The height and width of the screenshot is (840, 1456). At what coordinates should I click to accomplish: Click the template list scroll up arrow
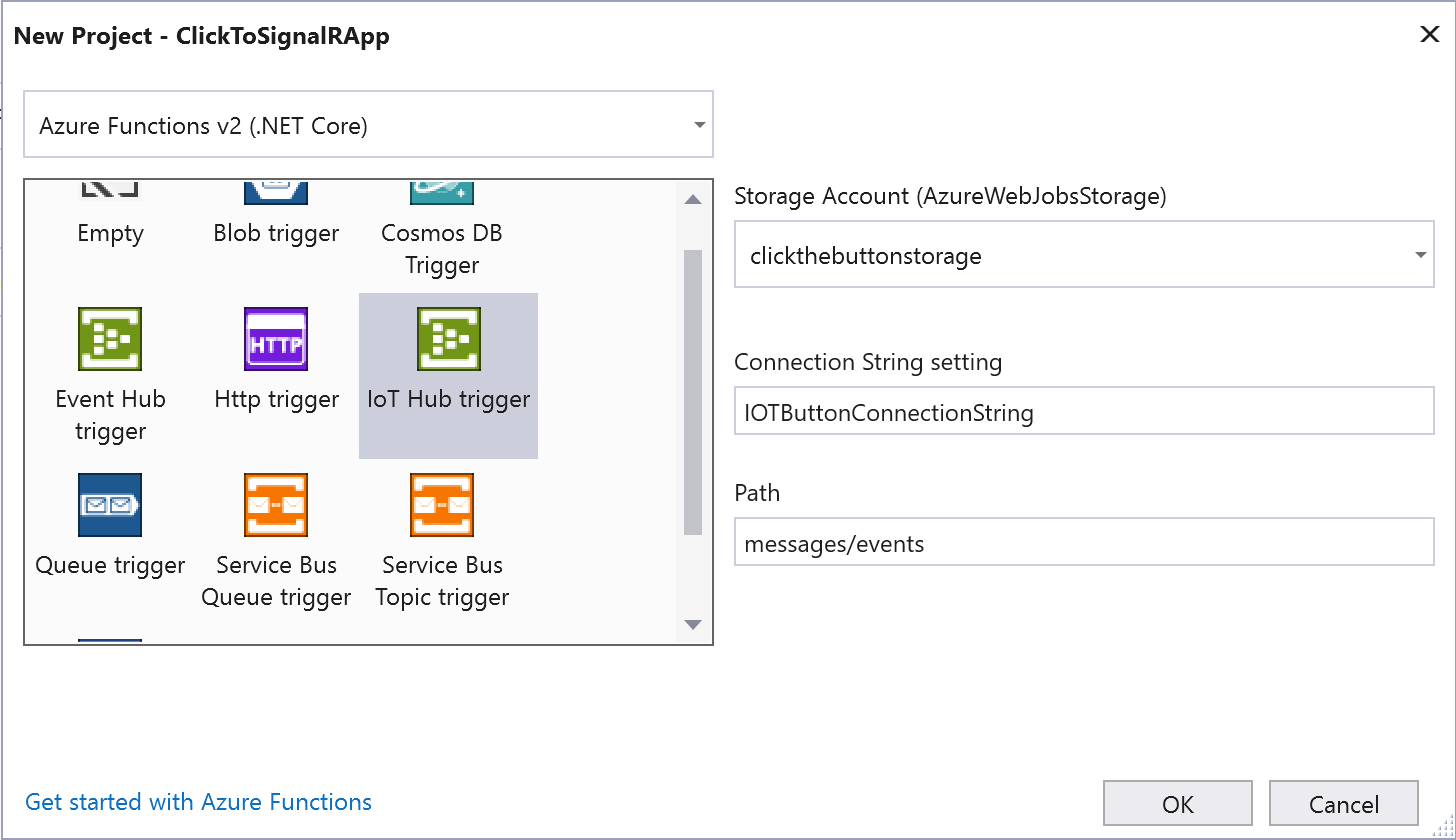coord(693,199)
